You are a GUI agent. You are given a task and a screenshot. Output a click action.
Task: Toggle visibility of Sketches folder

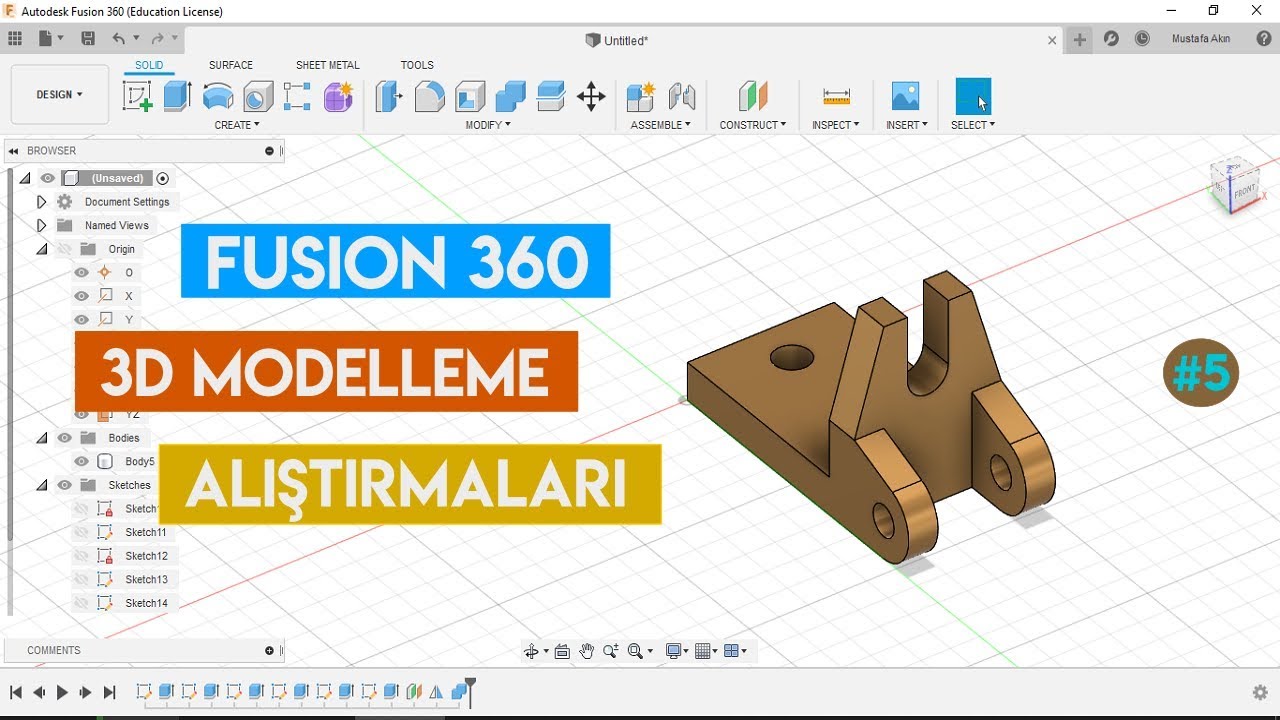(x=65, y=485)
